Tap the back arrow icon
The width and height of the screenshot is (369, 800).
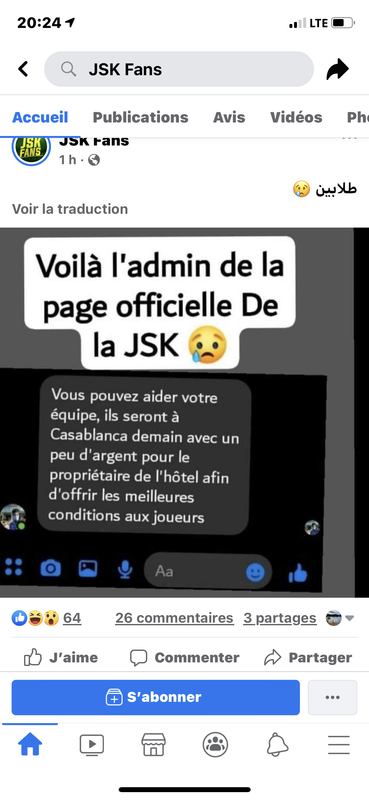(23, 69)
